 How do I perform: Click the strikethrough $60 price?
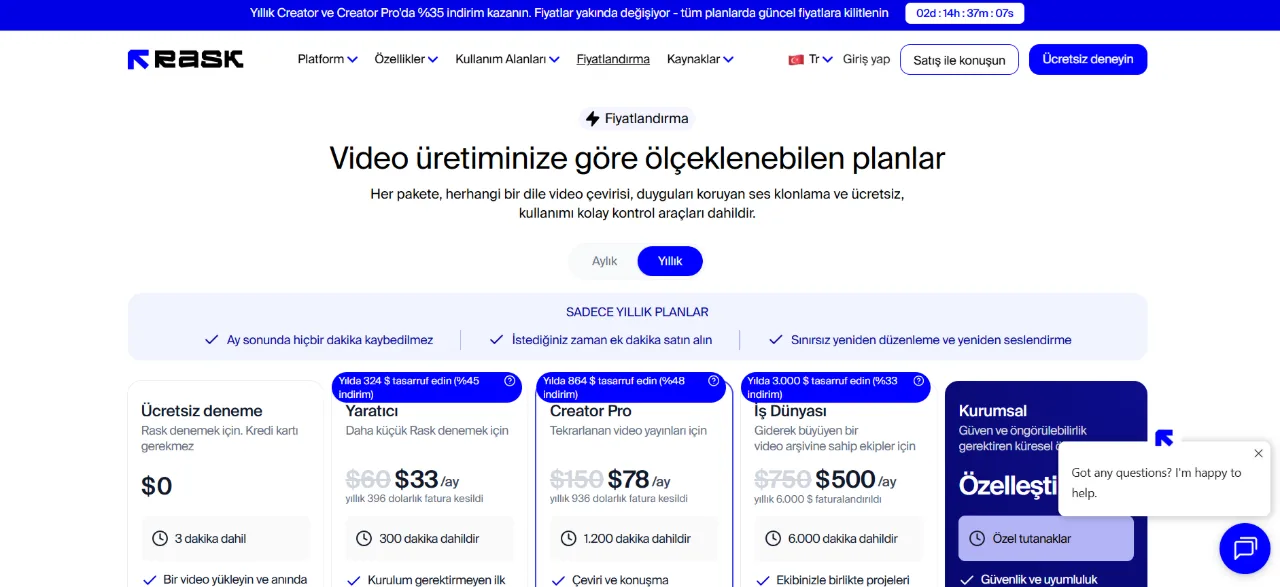coord(368,480)
